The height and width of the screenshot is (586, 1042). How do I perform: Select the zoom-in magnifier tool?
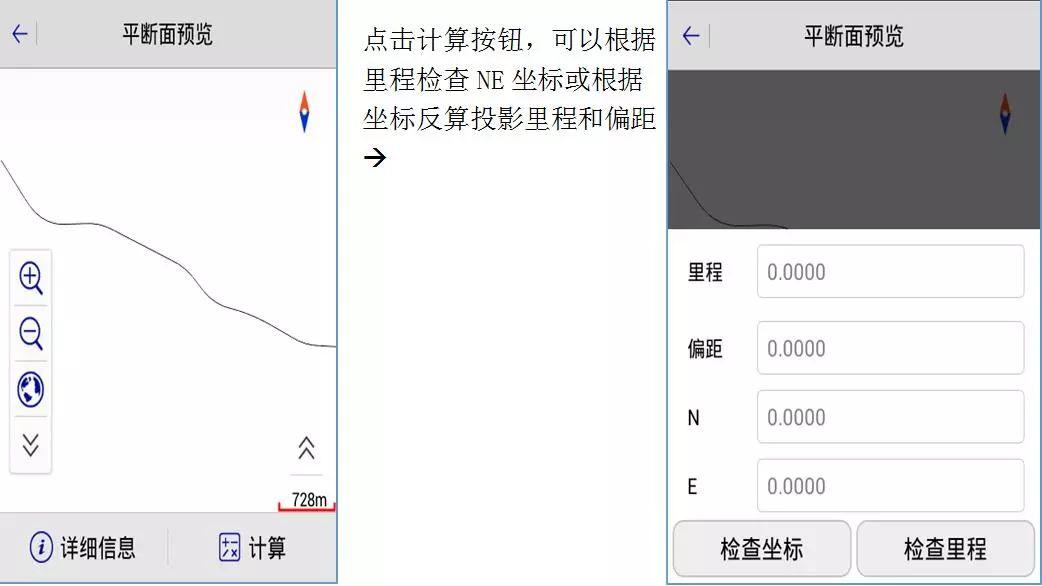[30, 279]
